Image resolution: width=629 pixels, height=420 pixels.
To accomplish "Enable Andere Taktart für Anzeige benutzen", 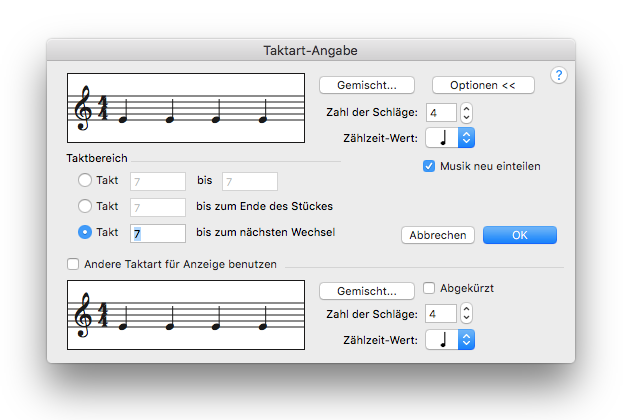I will (x=72, y=265).
